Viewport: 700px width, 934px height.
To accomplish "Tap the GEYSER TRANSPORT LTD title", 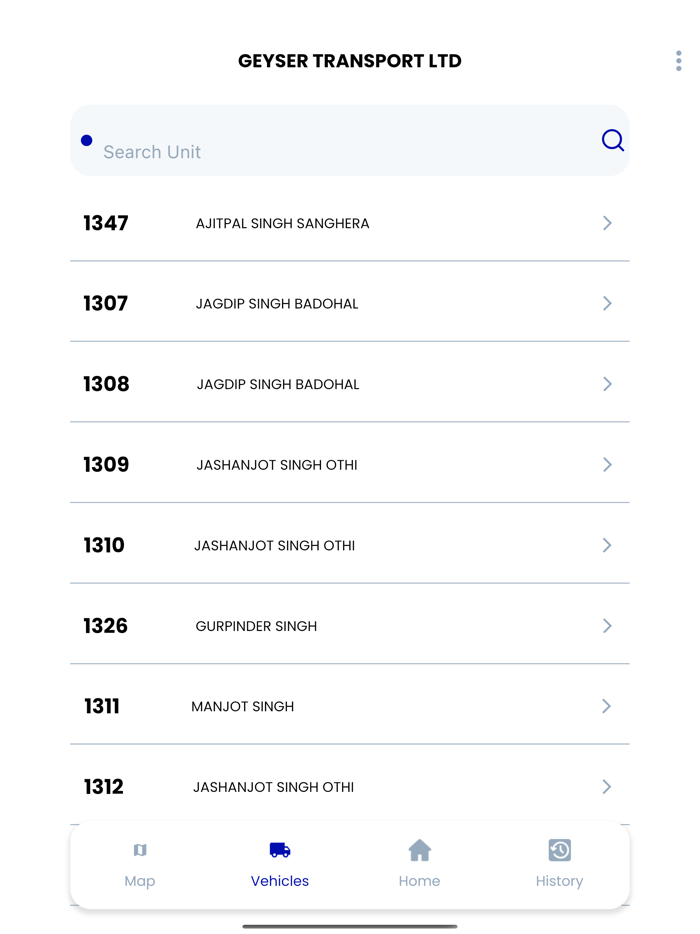I will [349, 61].
